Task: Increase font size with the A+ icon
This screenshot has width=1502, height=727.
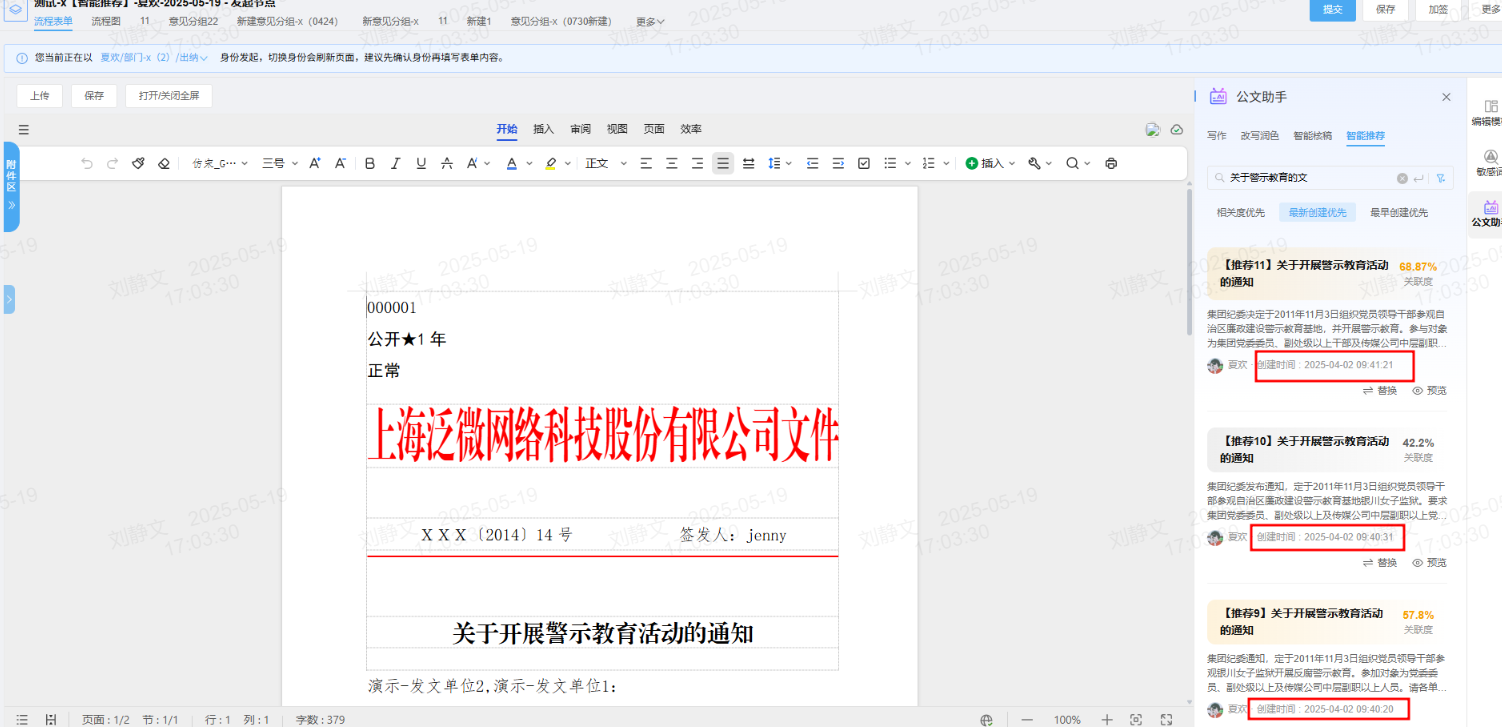Action: tap(315, 163)
